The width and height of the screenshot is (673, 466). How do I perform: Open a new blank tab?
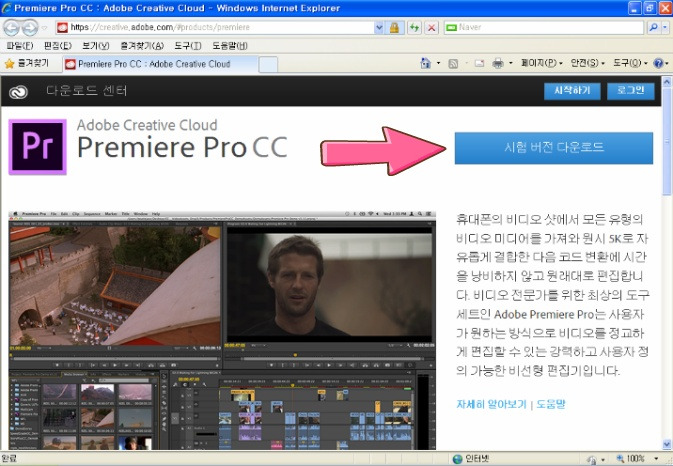point(268,65)
